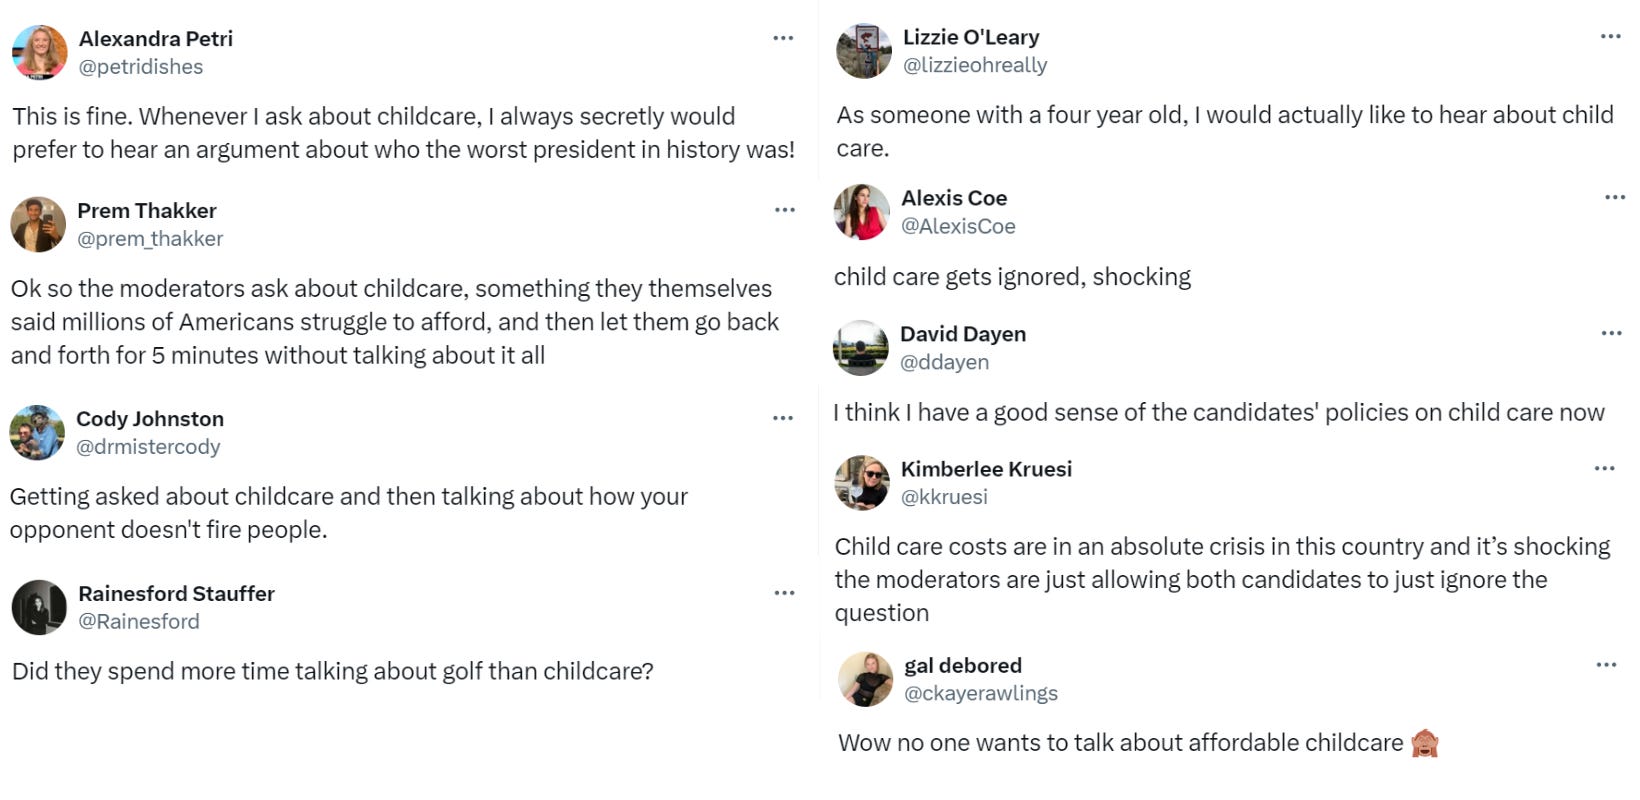The width and height of the screenshot is (1640, 800).
Task: Open more options on Prem Thakker's tweet
Action: 785,210
